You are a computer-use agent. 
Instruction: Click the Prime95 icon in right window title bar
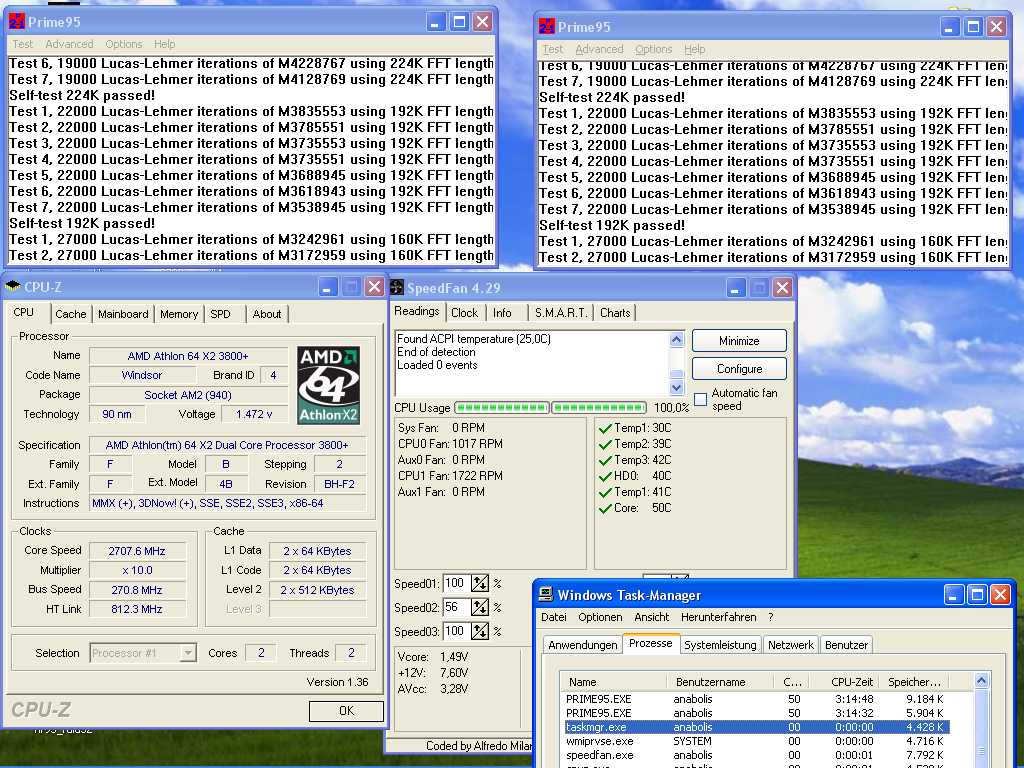pyautogui.click(x=547, y=27)
